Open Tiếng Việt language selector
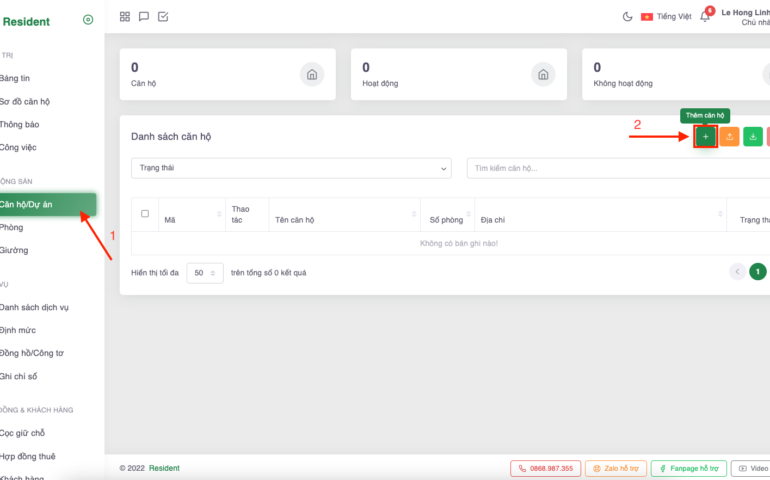 (666, 17)
